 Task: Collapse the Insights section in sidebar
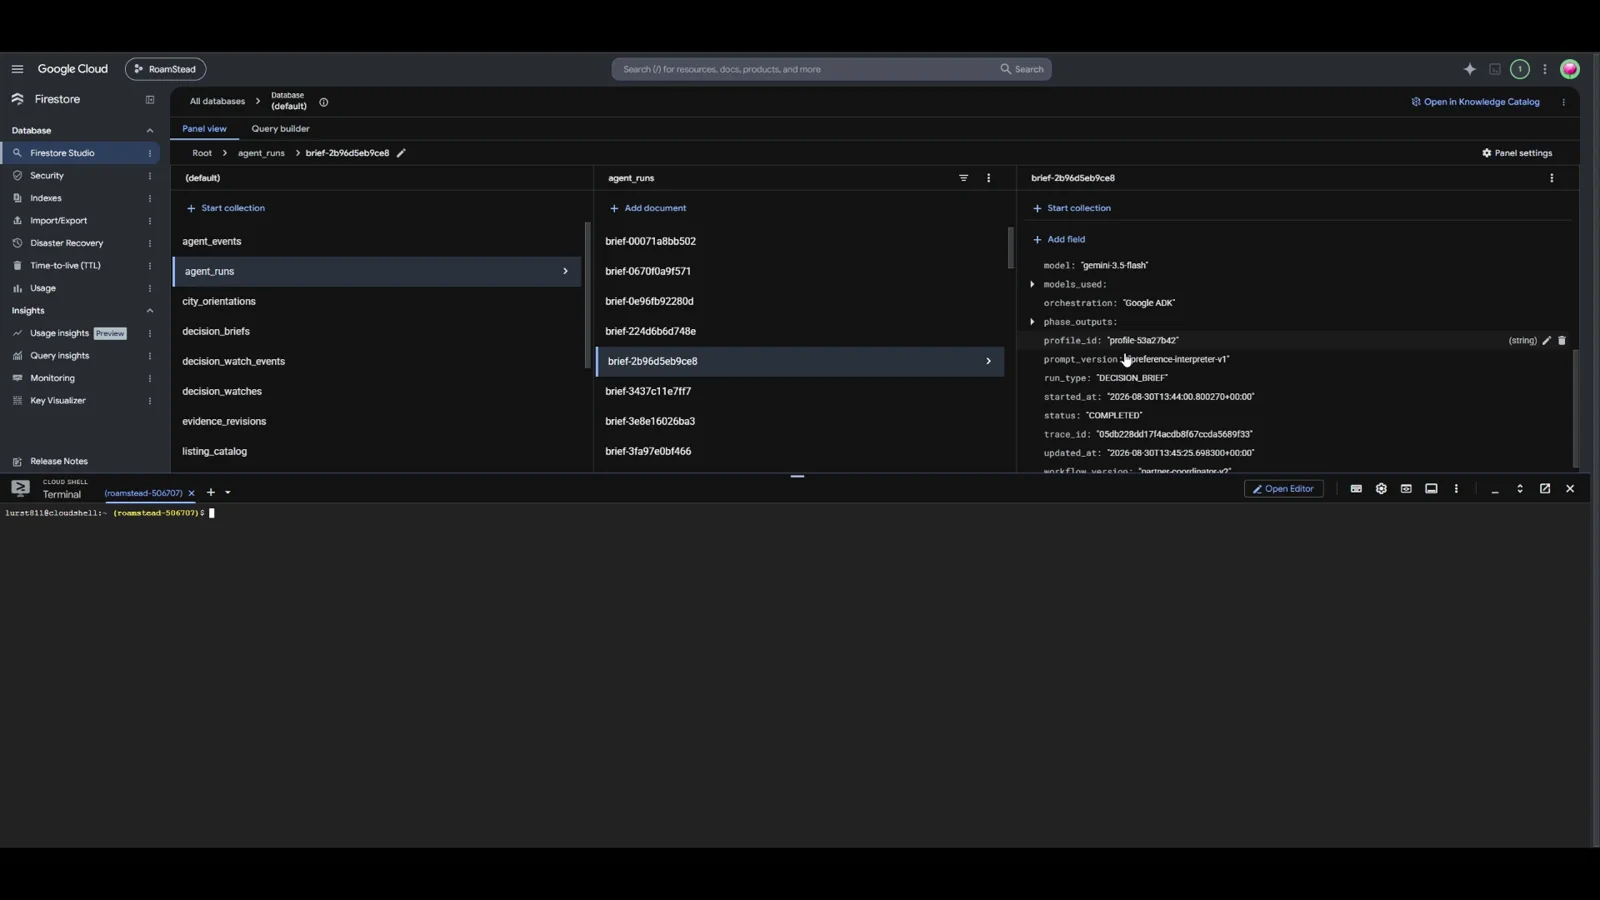(x=150, y=311)
